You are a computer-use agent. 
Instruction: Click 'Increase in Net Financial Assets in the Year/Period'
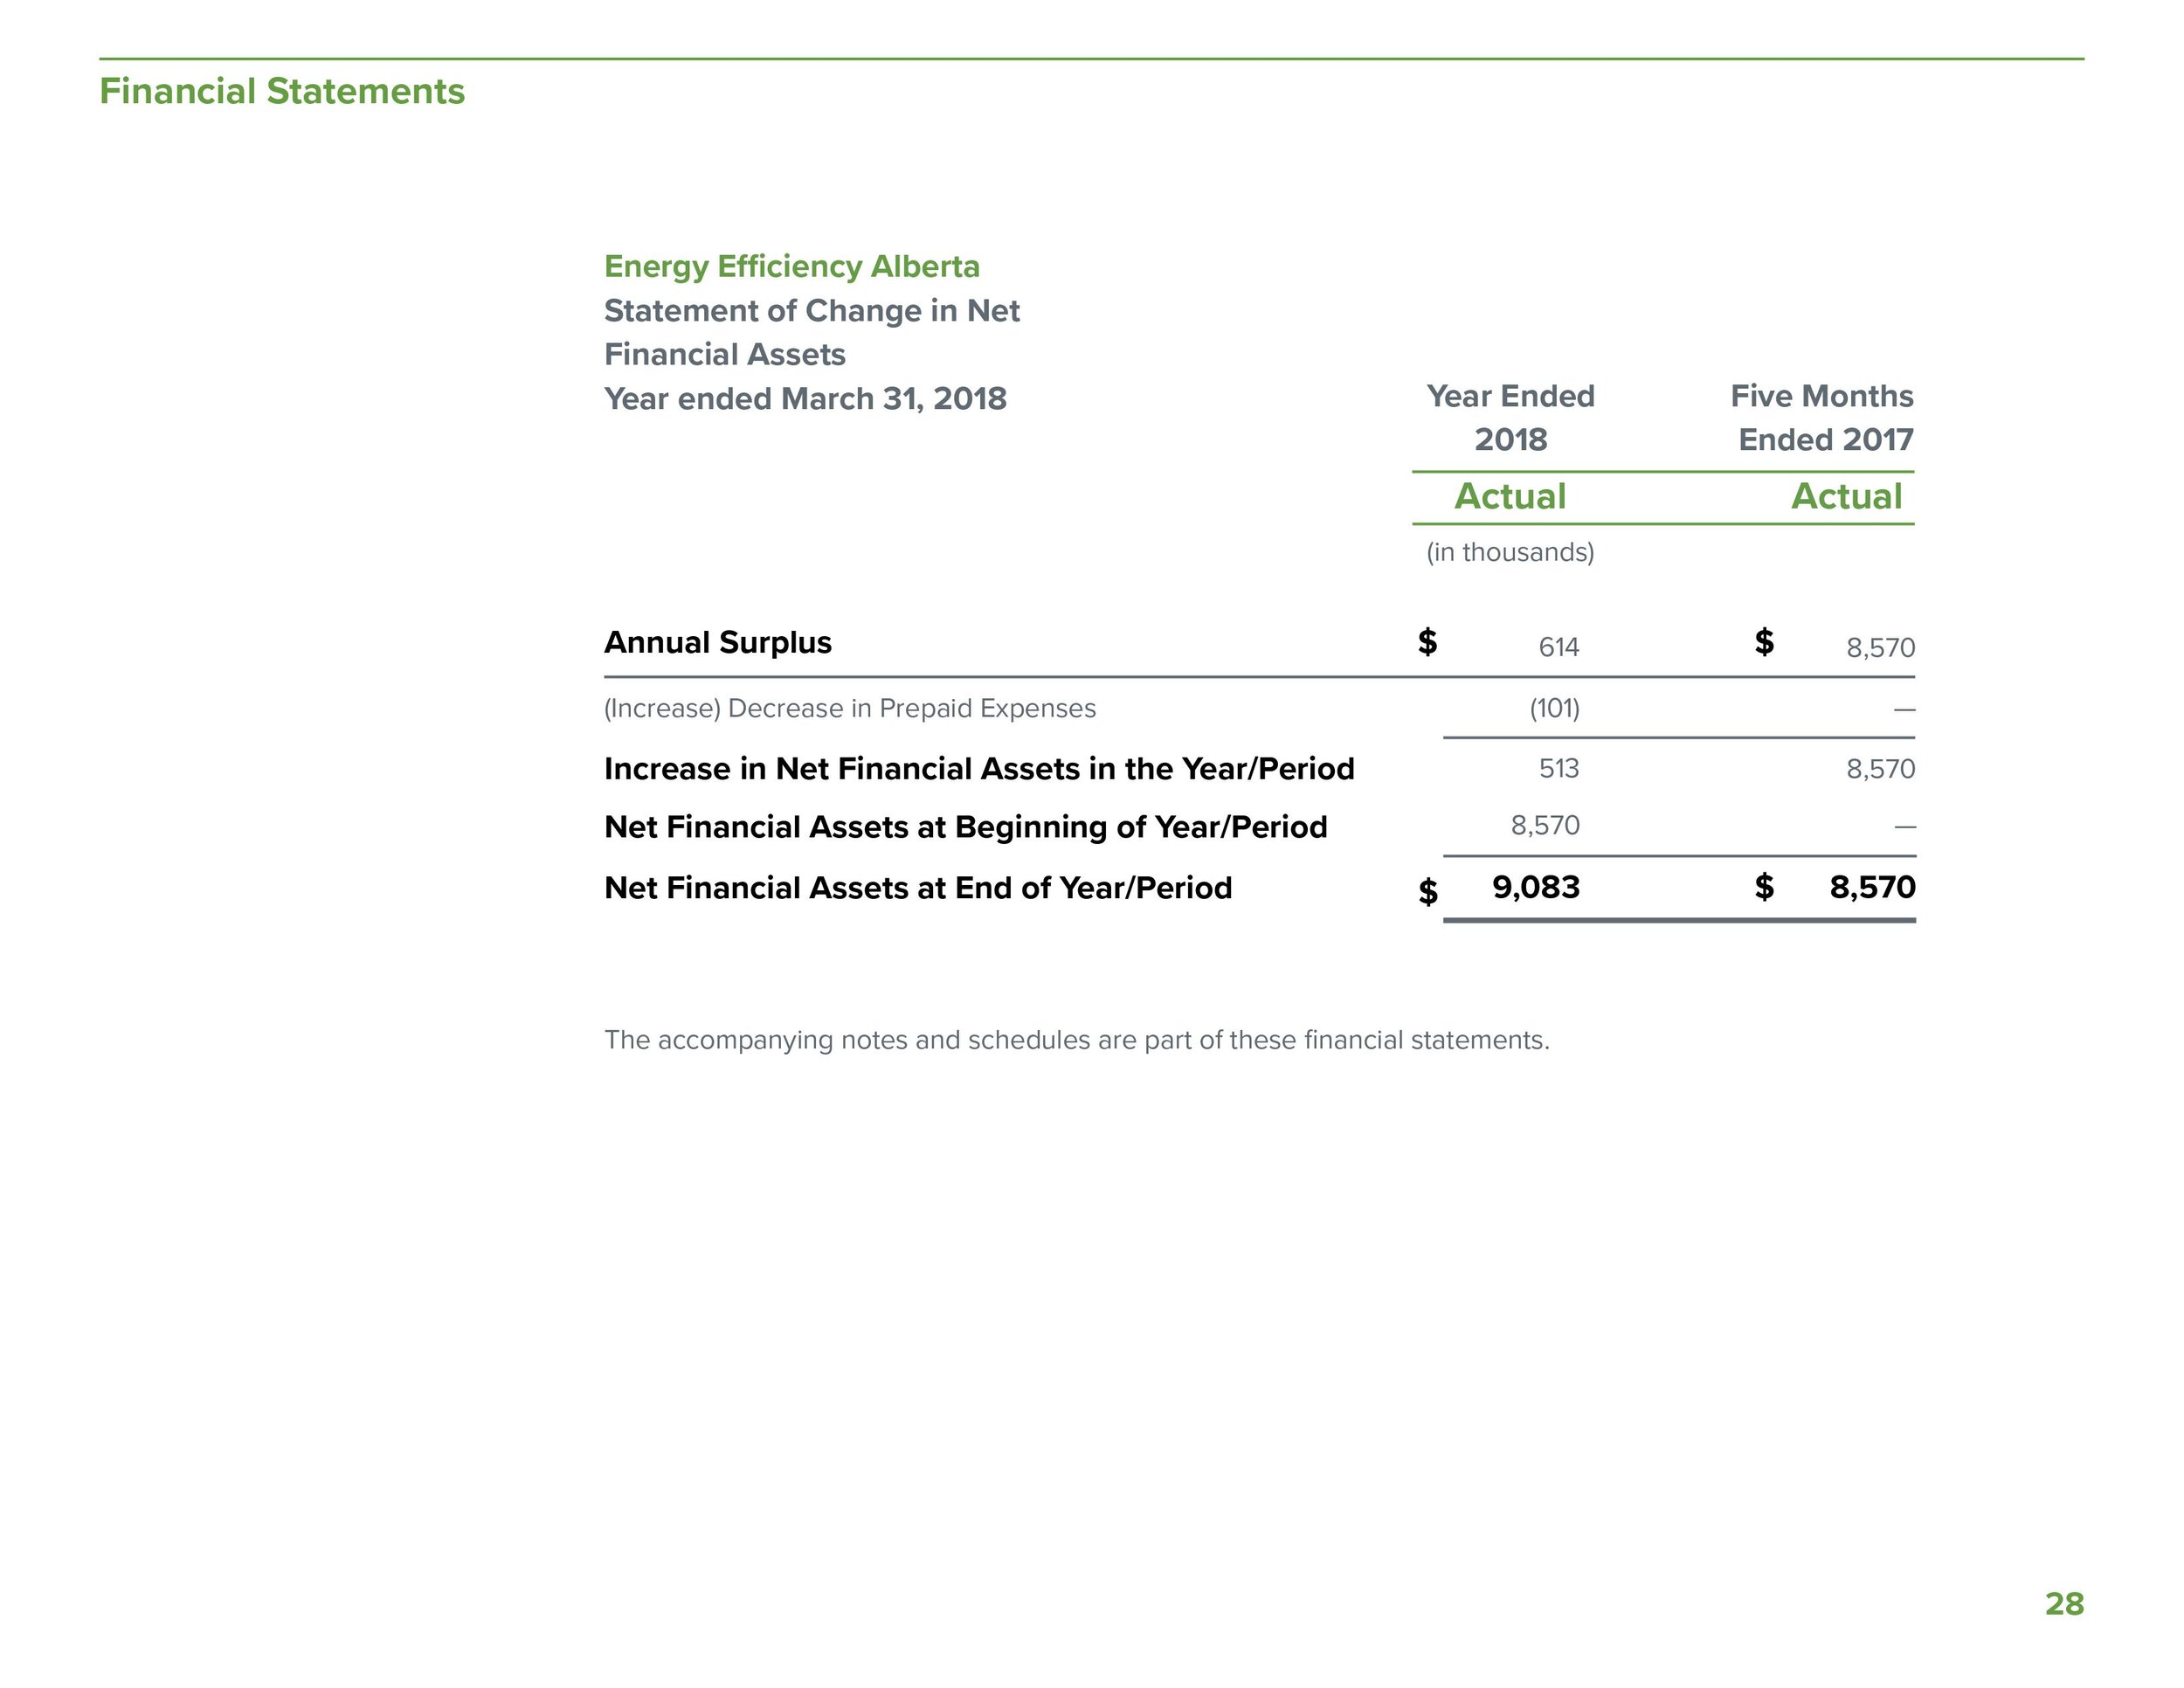(979, 769)
